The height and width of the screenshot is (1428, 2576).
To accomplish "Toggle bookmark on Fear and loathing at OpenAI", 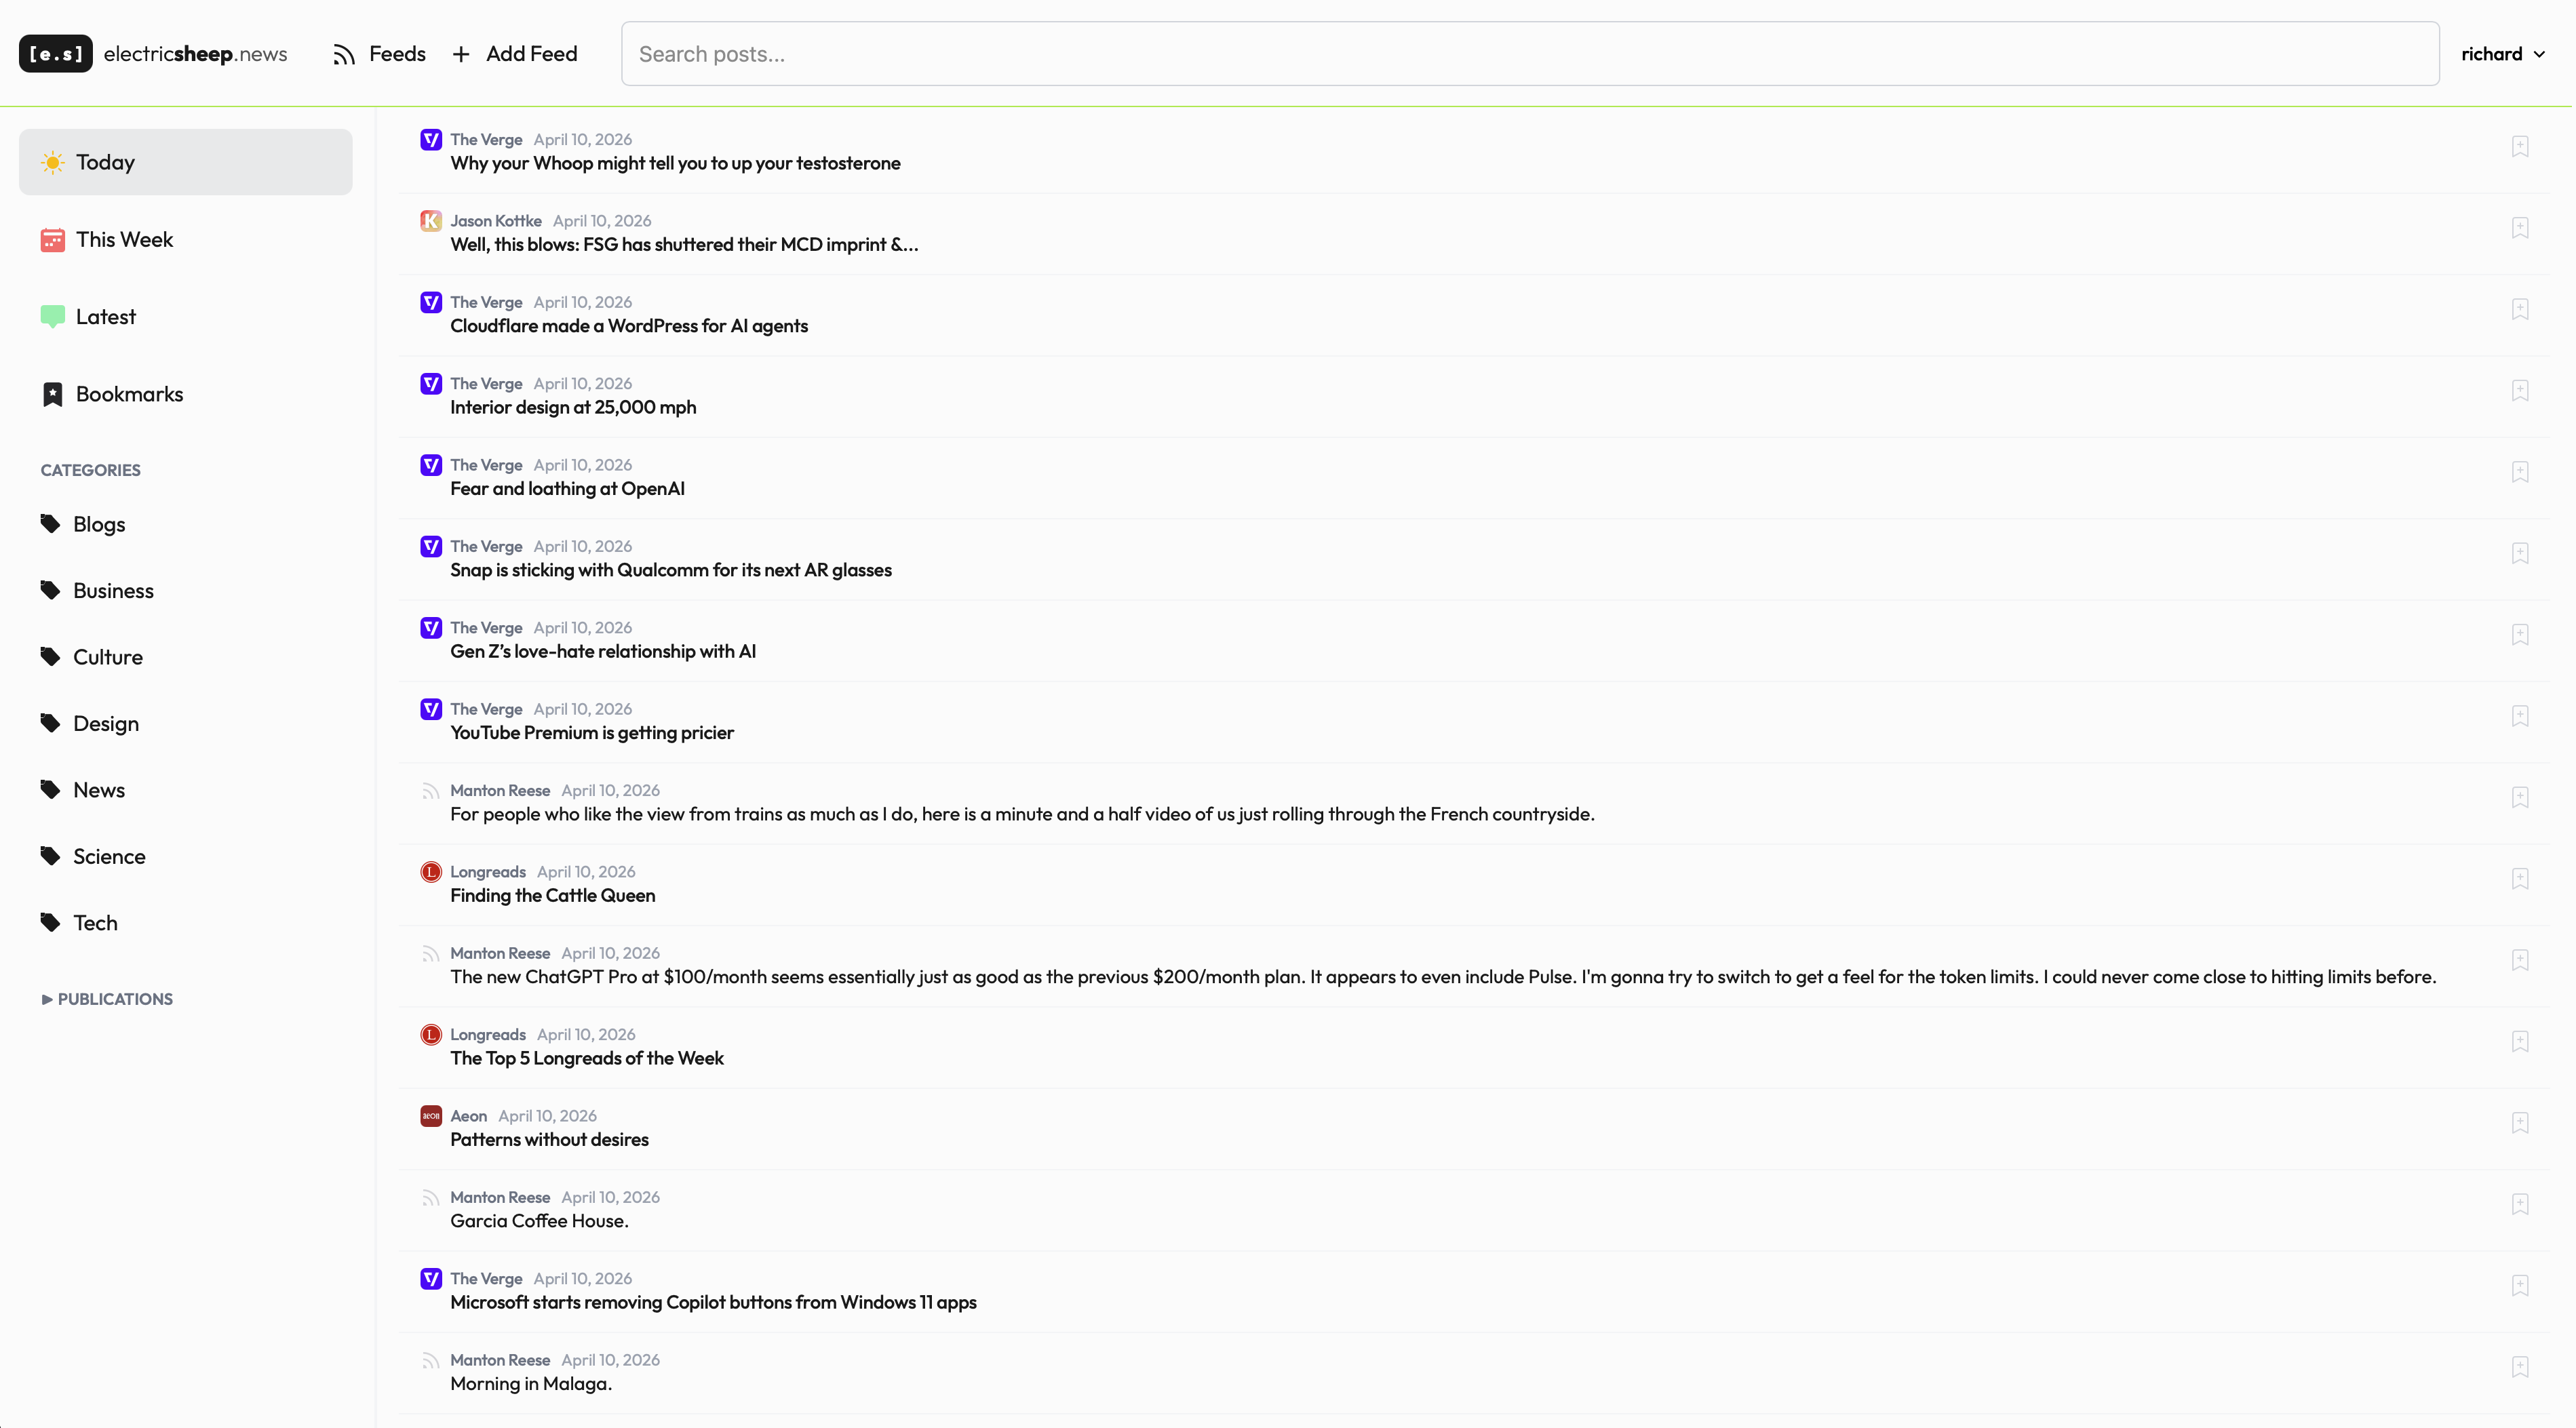I will [2519, 472].
